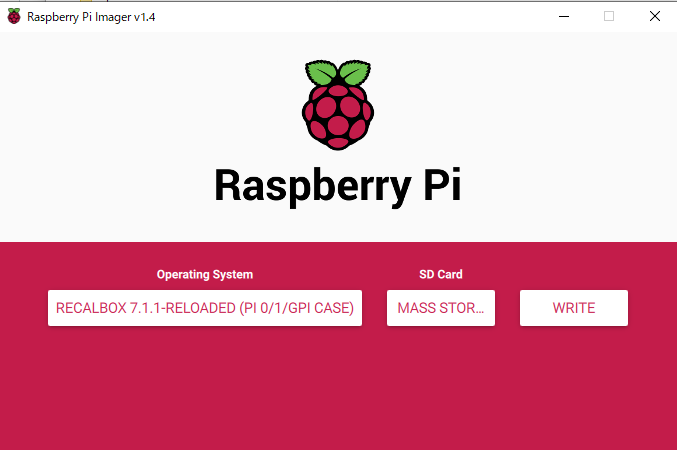The height and width of the screenshot is (450, 677).
Task: Click the disabled maximize window button
Action: (x=609, y=16)
